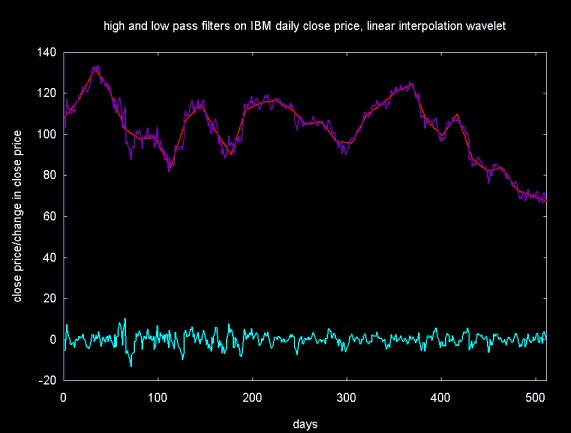Click the x-axis label 'days'
The image size is (571, 433).
305,424
